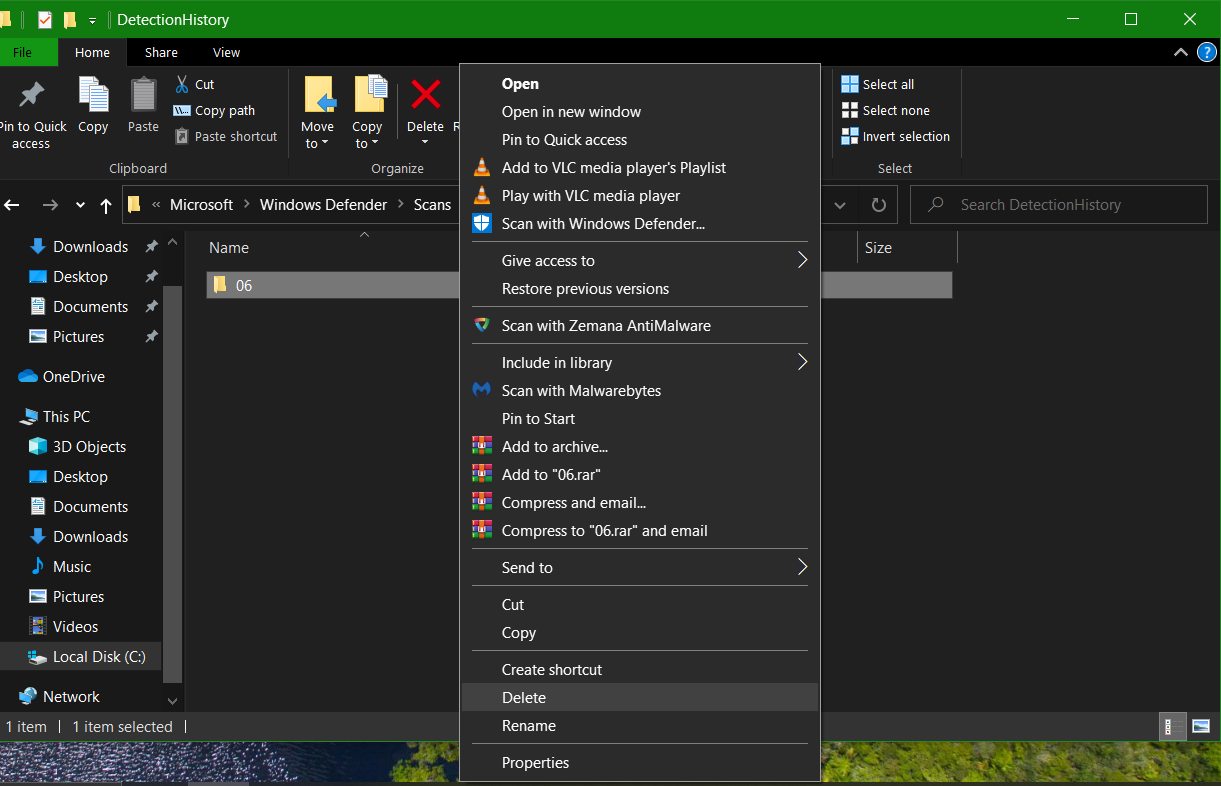Expand the Include in library submenu
Image resolution: width=1221 pixels, height=786 pixels.
pyautogui.click(x=640, y=363)
